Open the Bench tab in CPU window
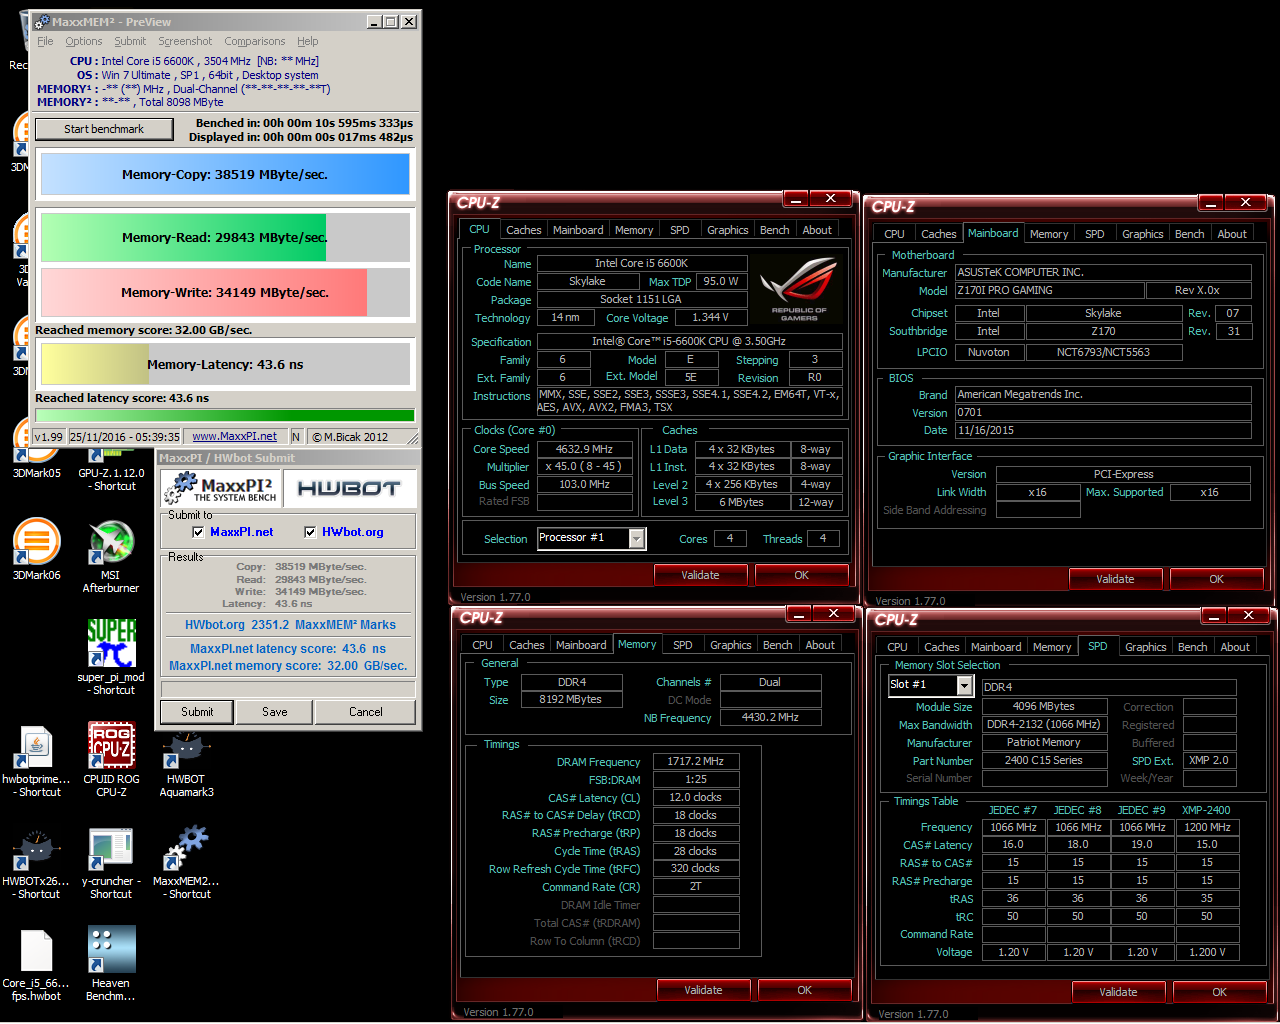The width and height of the screenshot is (1280, 1024). pyautogui.click(x=775, y=230)
